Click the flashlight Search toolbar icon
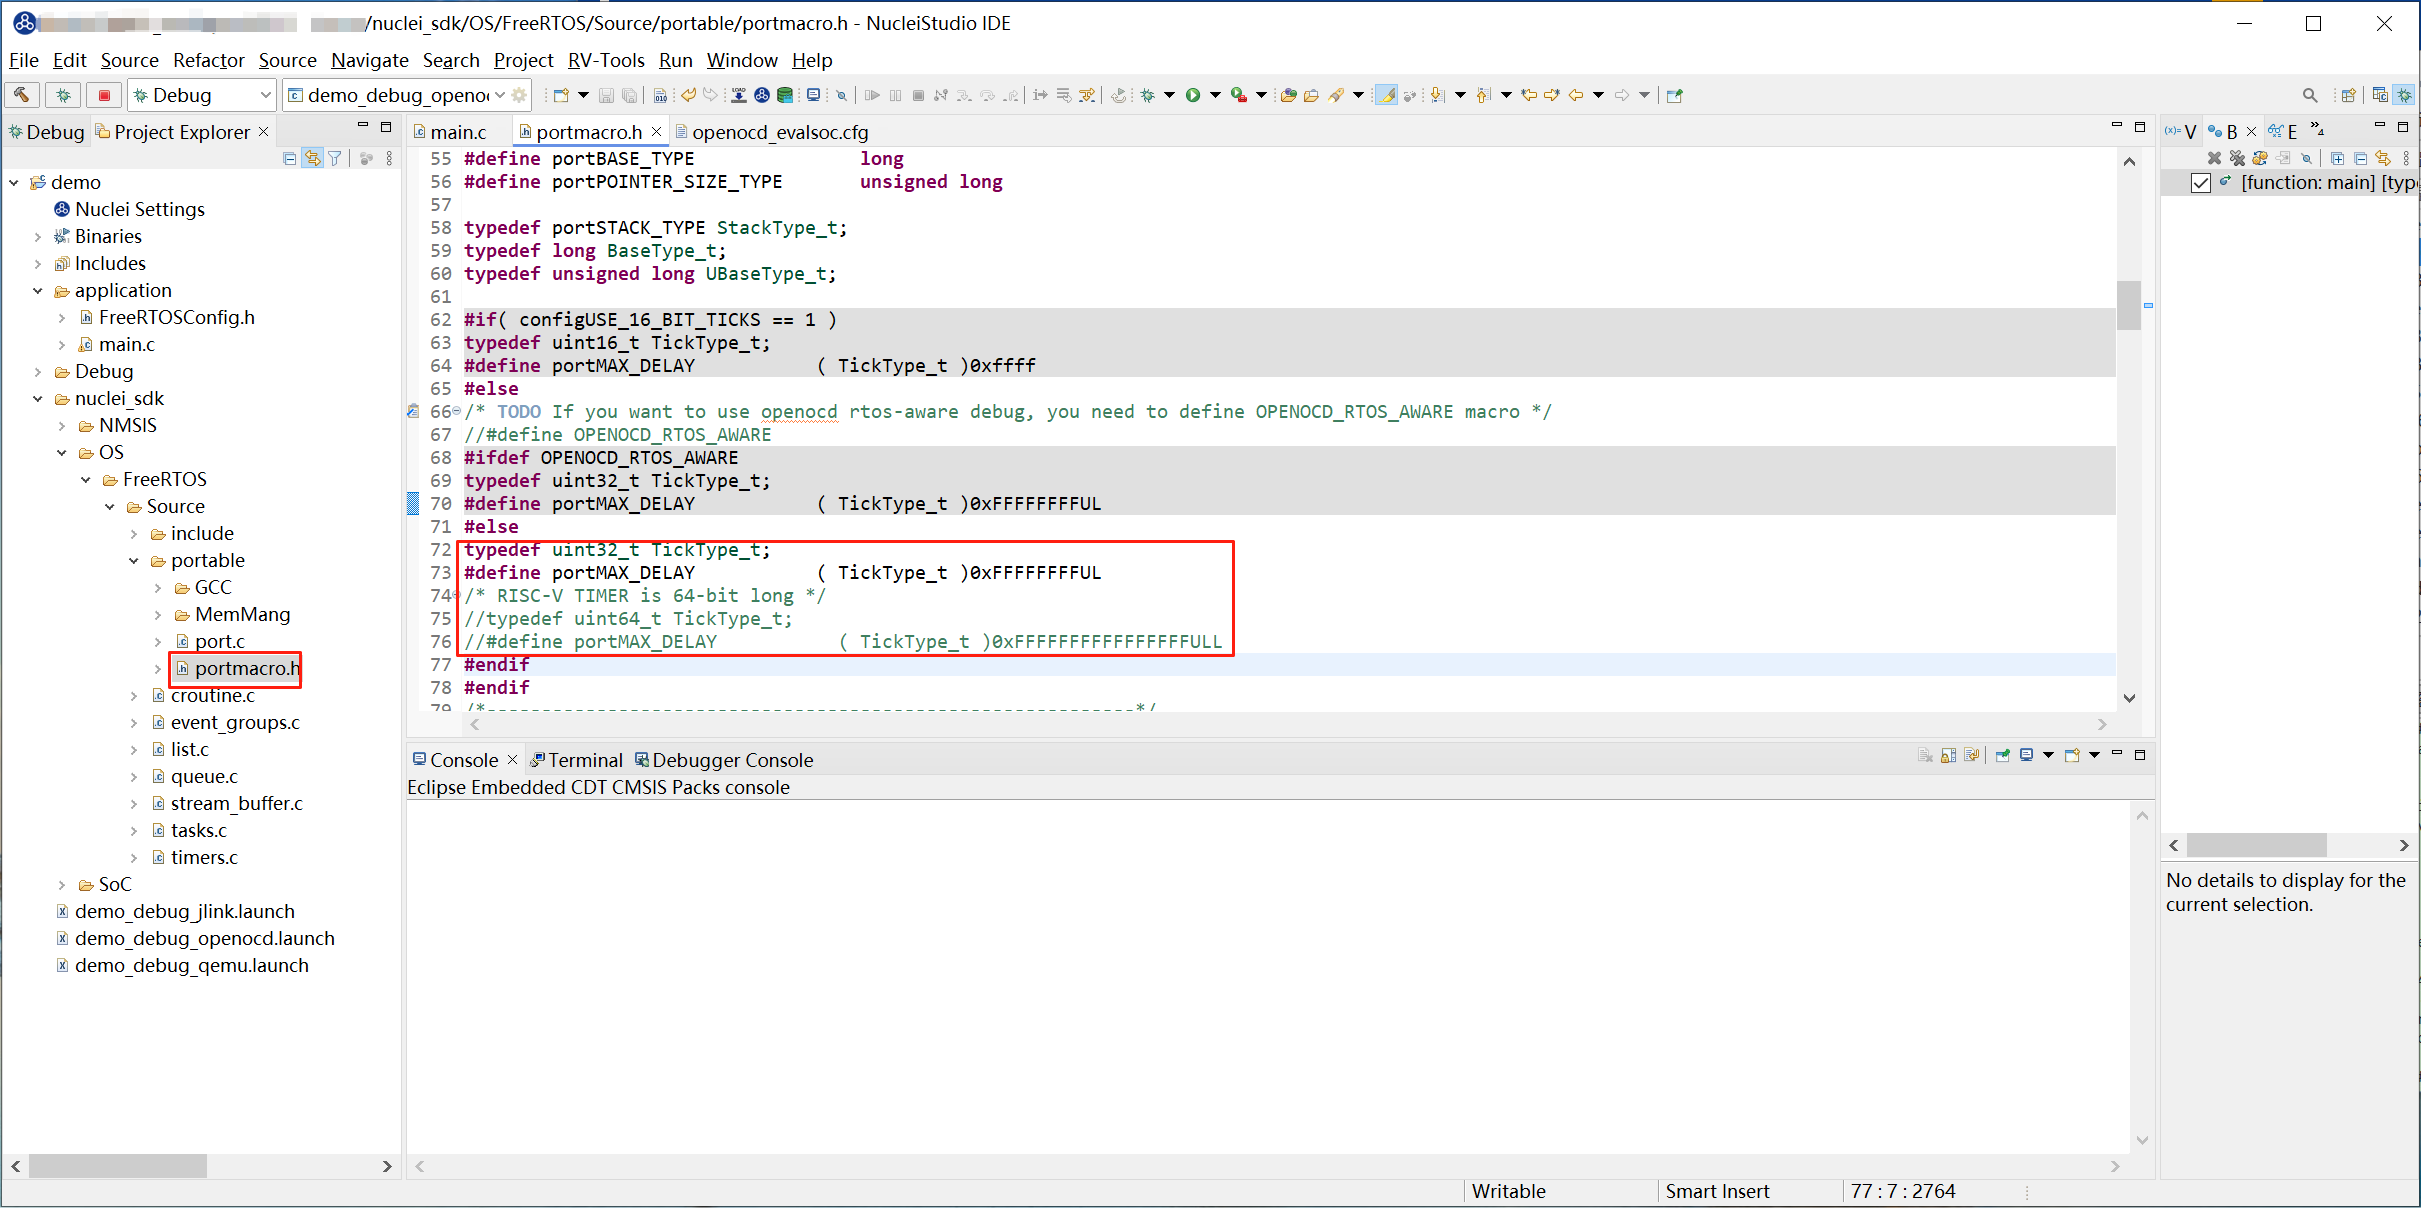Image resolution: width=2421 pixels, height=1208 pixels. point(1336,95)
